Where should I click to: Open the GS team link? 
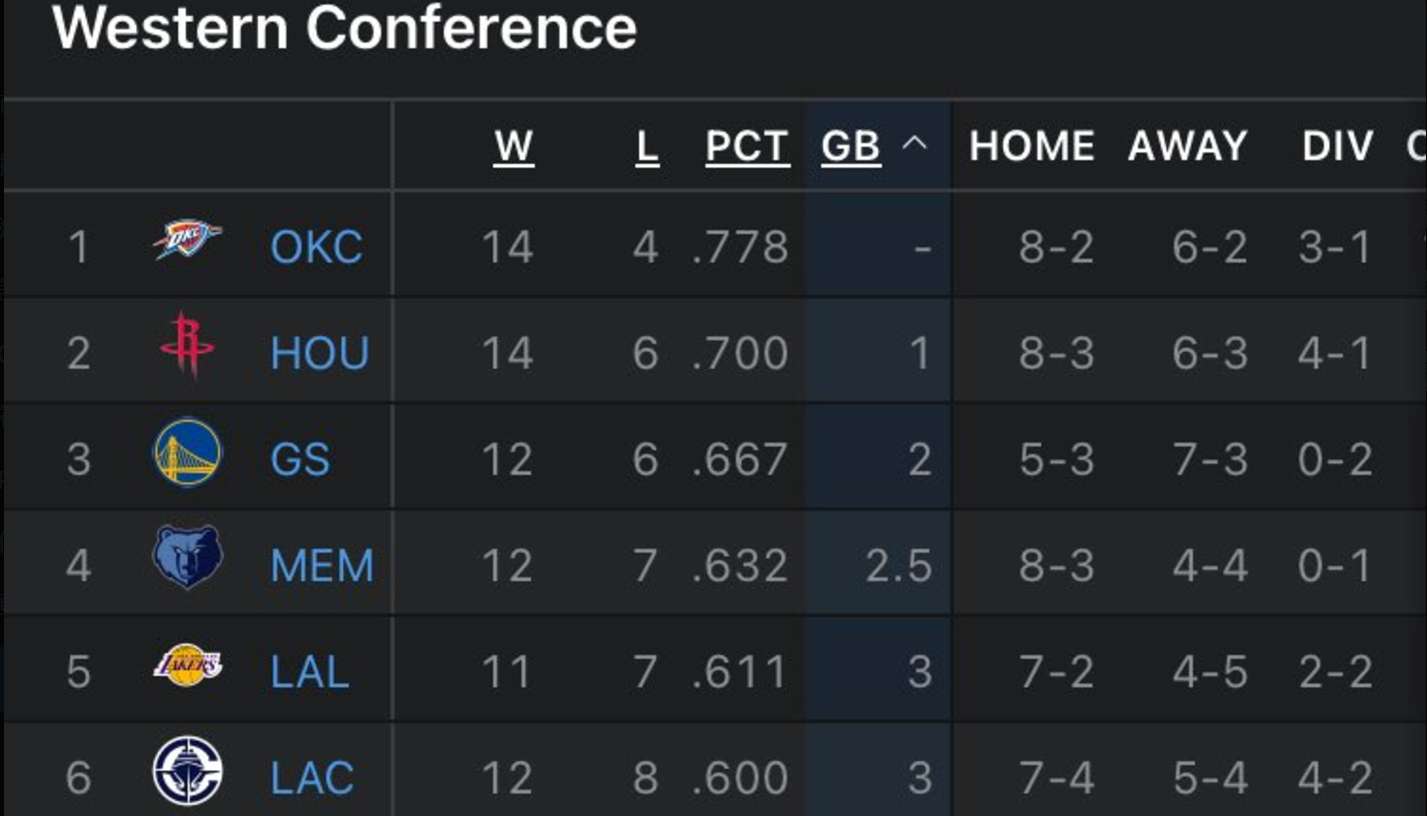point(300,459)
